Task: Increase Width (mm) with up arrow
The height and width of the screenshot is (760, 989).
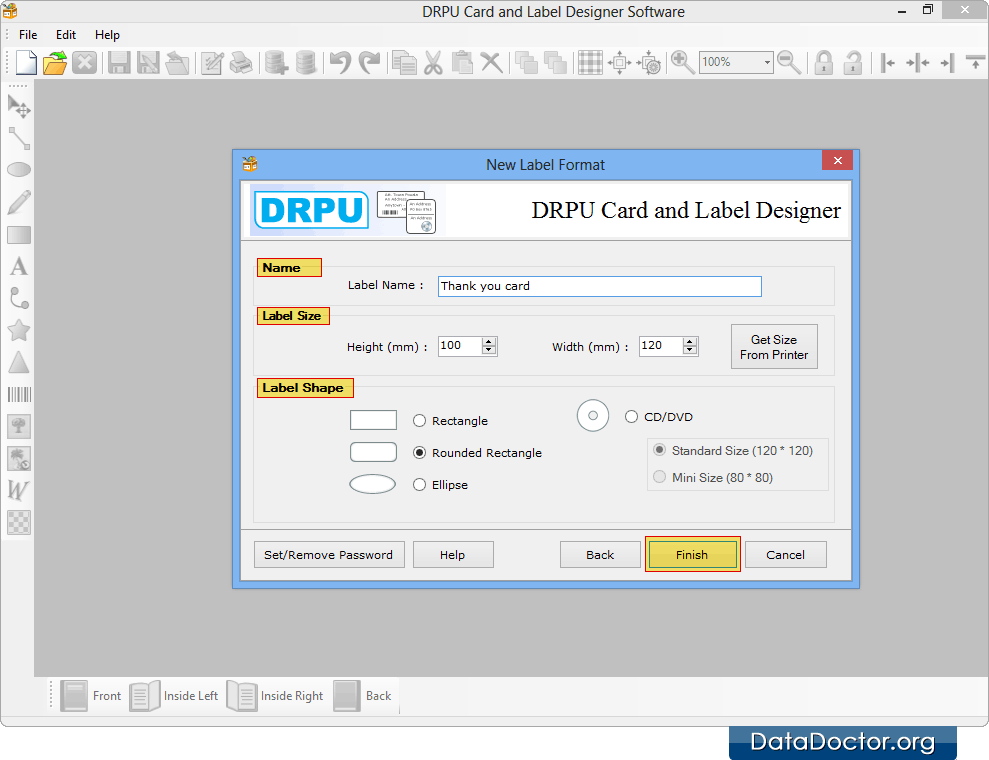Action: (x=690, y=342)
